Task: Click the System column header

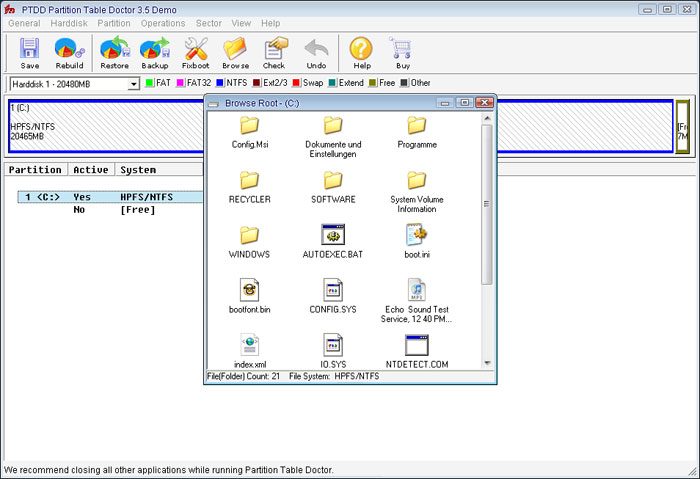Action: coord(159,170)
